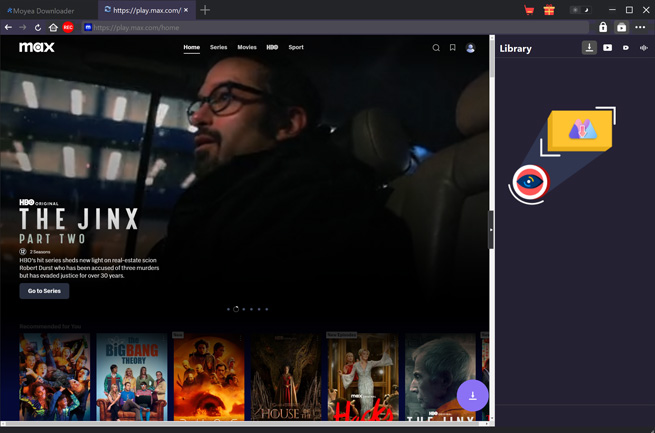
Task: Click the gift box icon in title bar
Action: pos(549,10)
